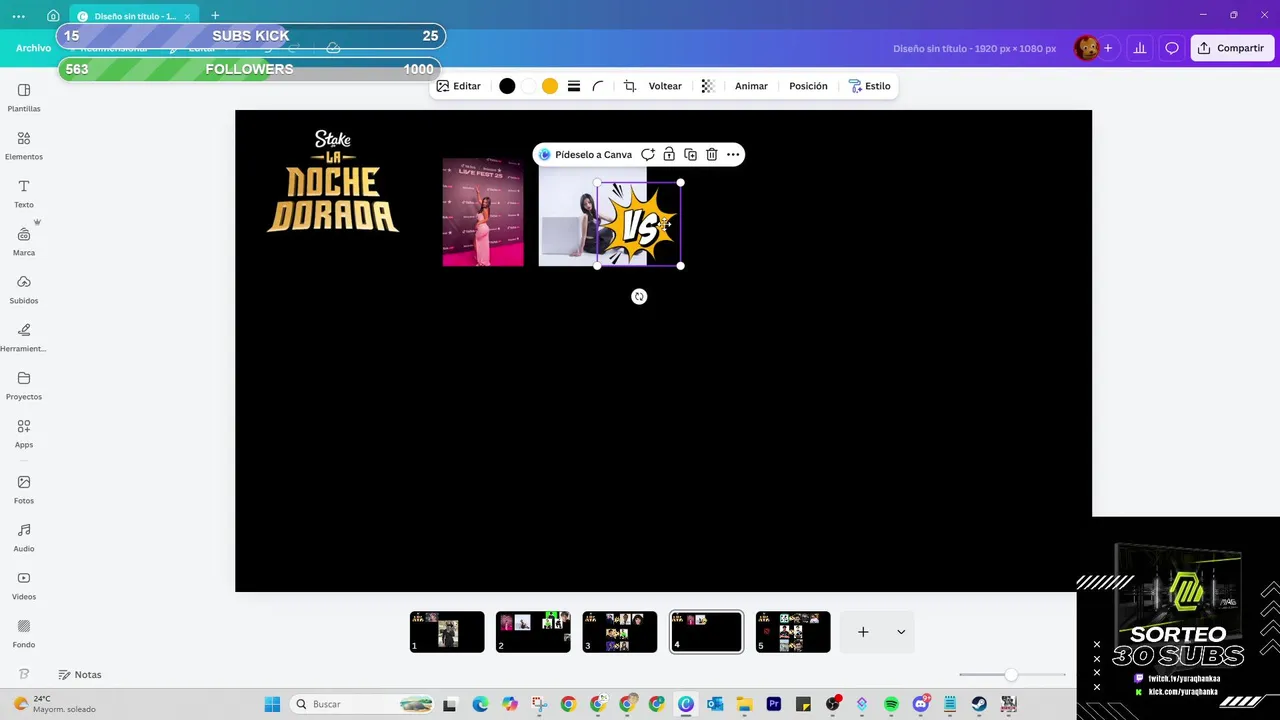Open Notas at bottom

80,675
